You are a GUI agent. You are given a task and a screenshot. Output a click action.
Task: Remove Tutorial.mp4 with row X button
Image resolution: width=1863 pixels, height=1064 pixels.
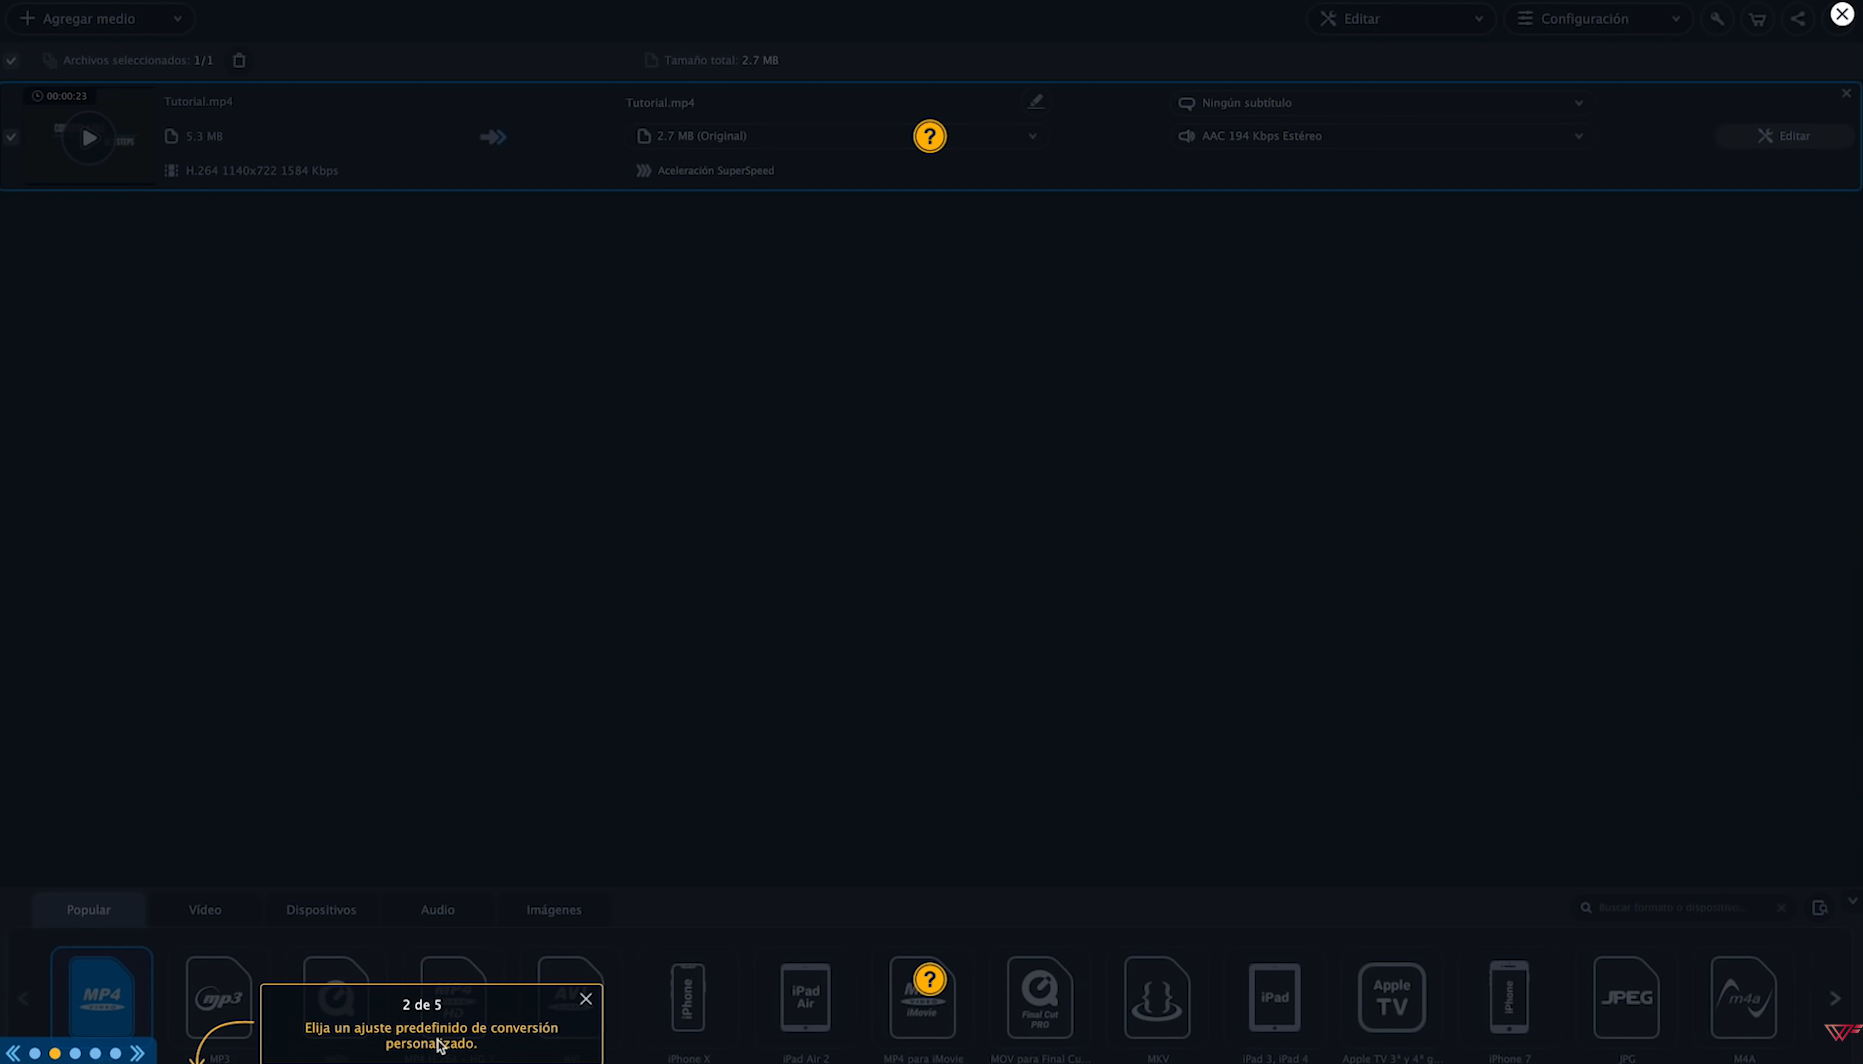[1846, 93]
